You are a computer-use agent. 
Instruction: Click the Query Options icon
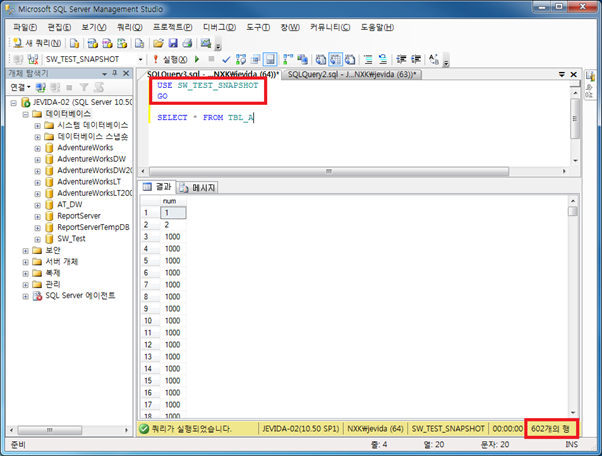pos(255,59)
